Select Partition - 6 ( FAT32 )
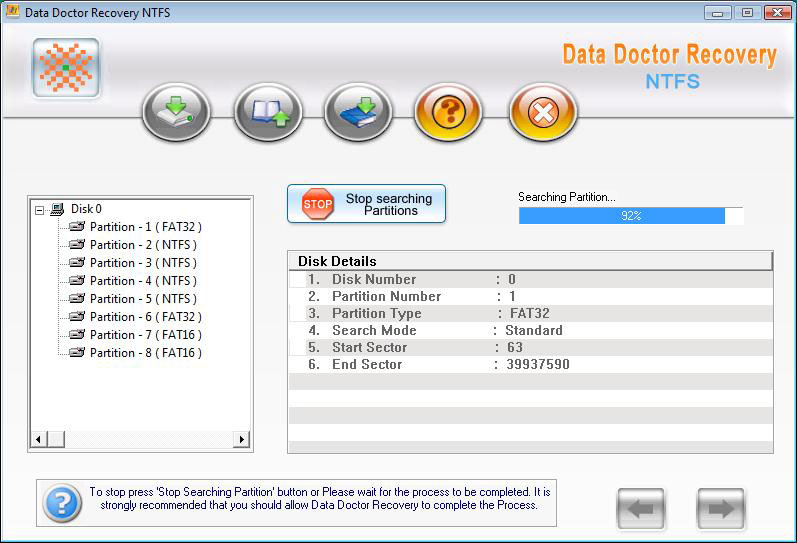 click(x=146, y=317)
